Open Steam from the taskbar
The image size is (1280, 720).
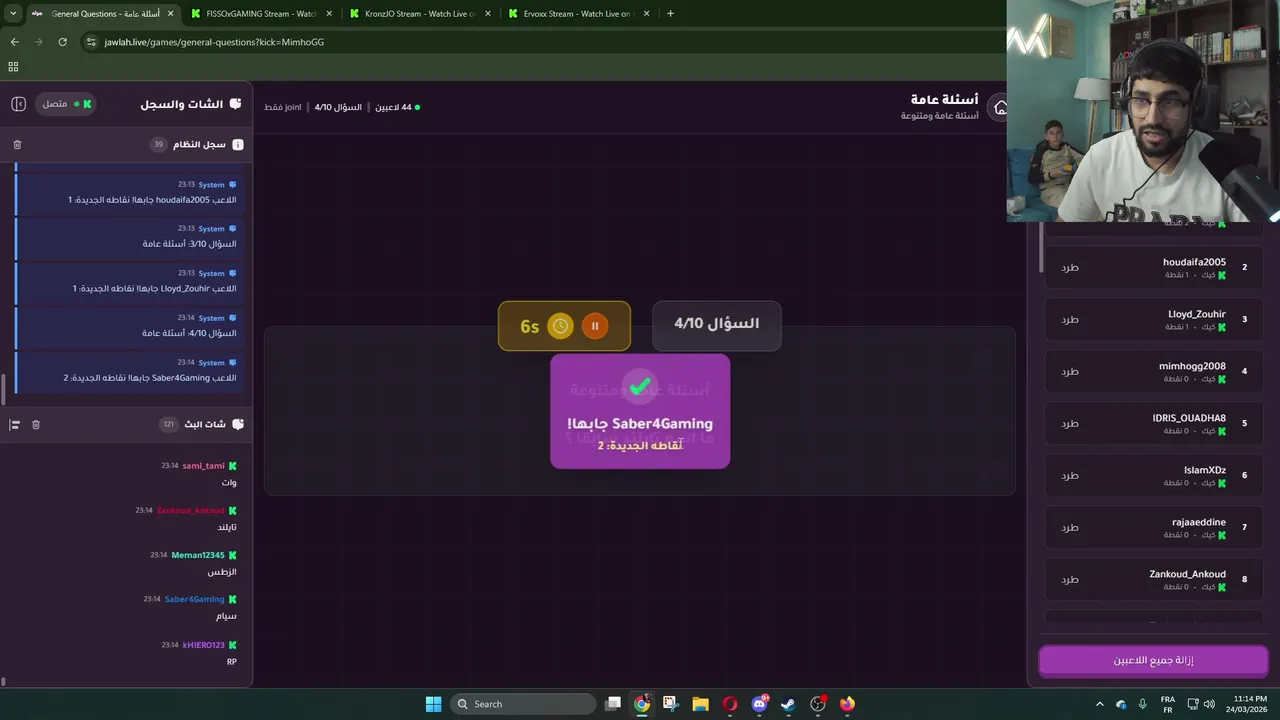click(x=788, y=704)
